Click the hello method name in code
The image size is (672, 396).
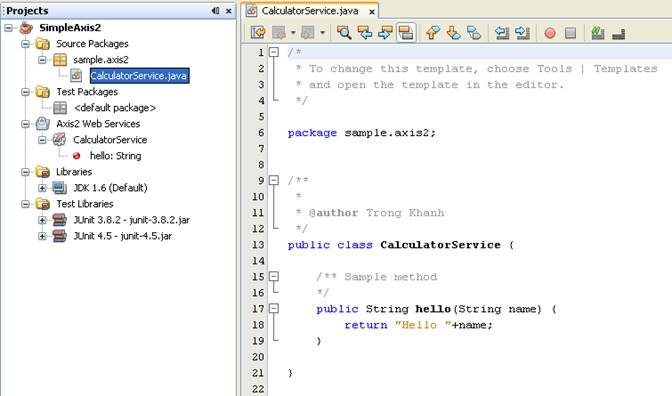(x=433, y=309)
